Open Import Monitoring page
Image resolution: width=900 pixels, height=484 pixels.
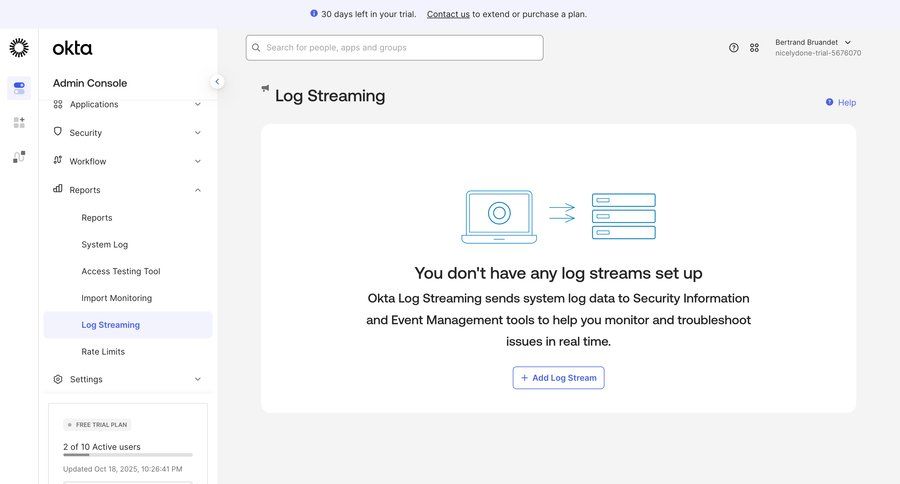pos(117,298)
